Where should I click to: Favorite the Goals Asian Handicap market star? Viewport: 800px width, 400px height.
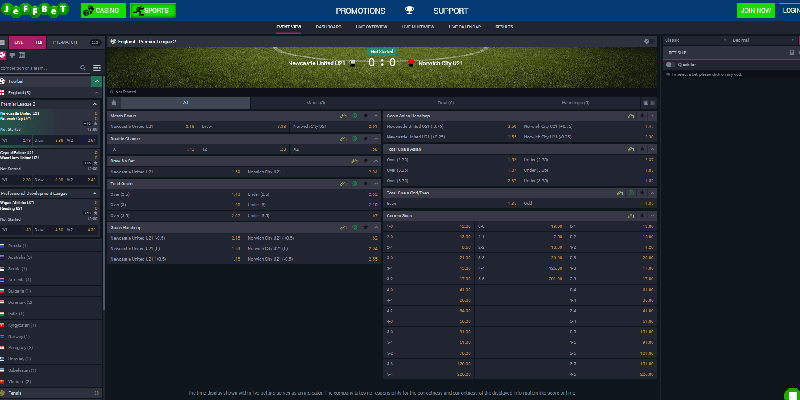(642, 116)
